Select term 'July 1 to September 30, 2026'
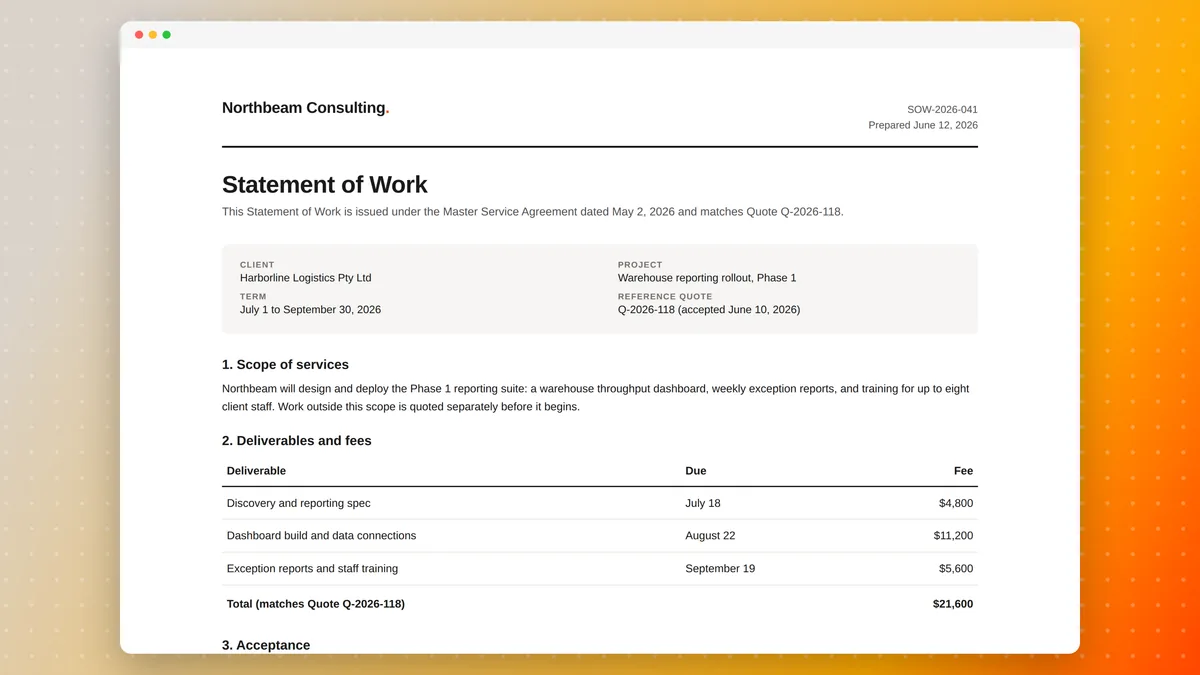1200x675 pixels. (x=310, y=310)
